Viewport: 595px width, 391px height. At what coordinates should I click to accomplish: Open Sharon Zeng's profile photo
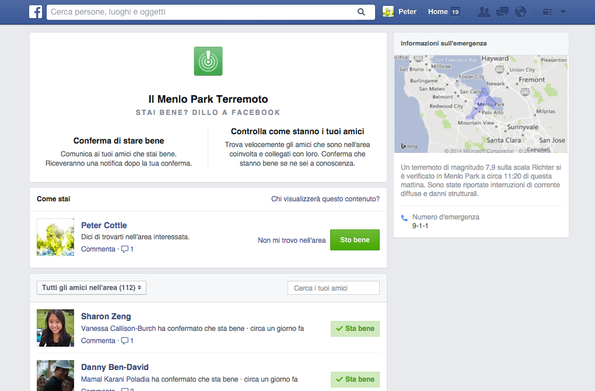(x=55, y=328)
